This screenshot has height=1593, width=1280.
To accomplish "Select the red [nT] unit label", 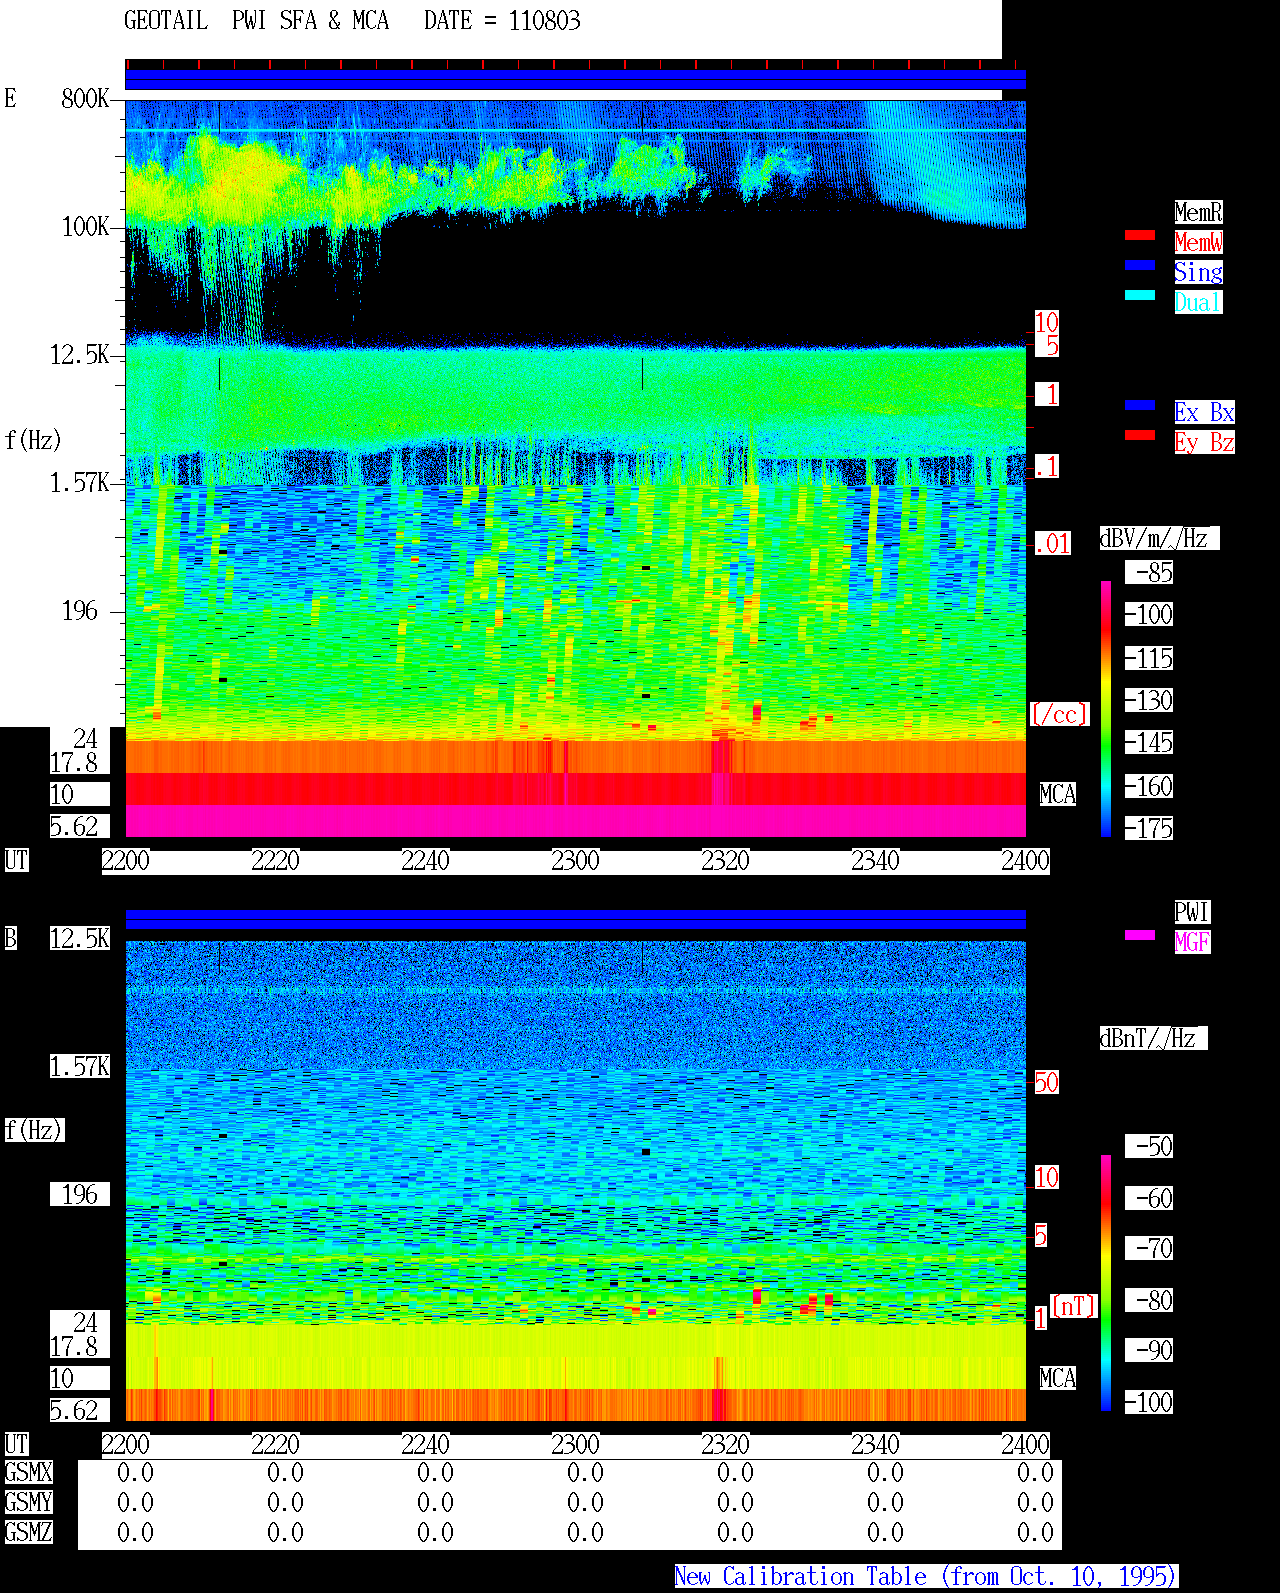I will pos(1074,1306).
